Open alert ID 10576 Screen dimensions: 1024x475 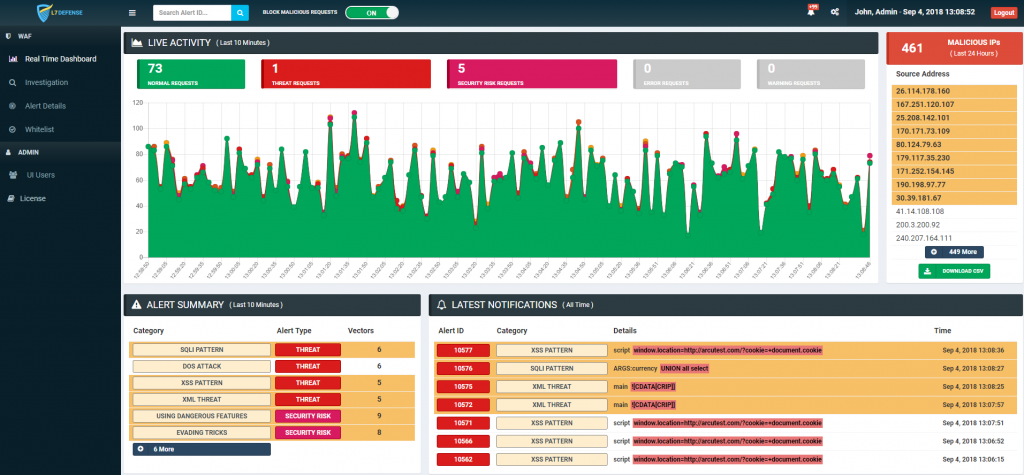pos(463,369)
